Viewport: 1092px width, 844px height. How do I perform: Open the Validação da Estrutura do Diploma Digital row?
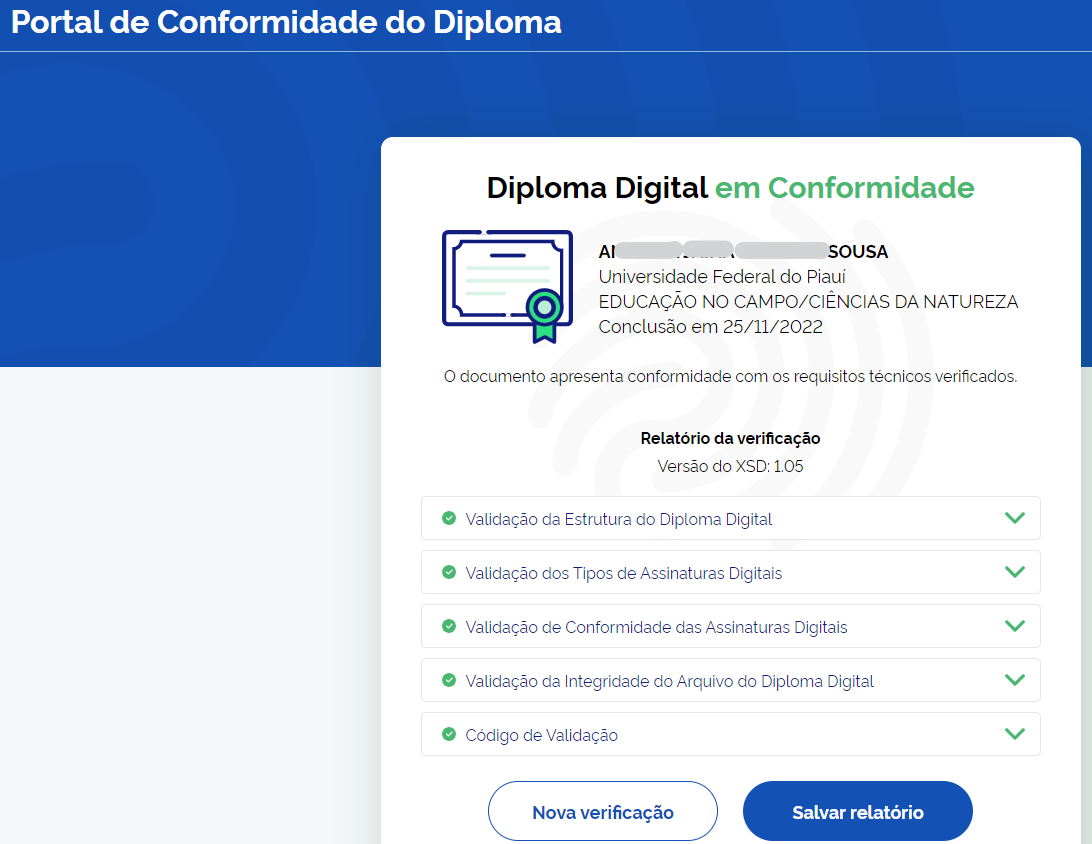coord(731,518)
